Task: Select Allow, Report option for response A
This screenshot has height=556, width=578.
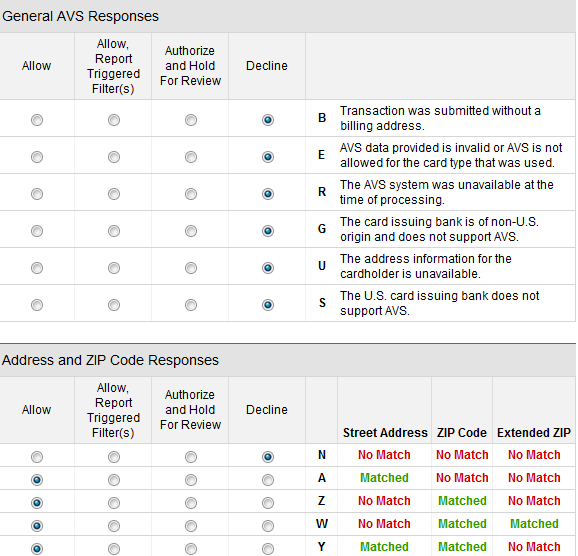Action: point(114,480)
